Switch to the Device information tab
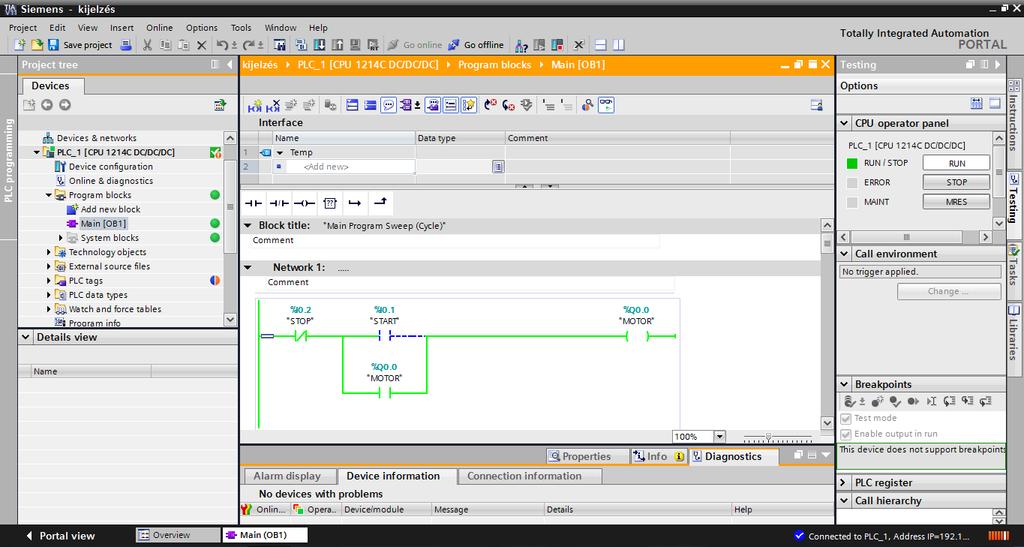The height and width of the screenshot is (547, 1024). click(393, 476)
